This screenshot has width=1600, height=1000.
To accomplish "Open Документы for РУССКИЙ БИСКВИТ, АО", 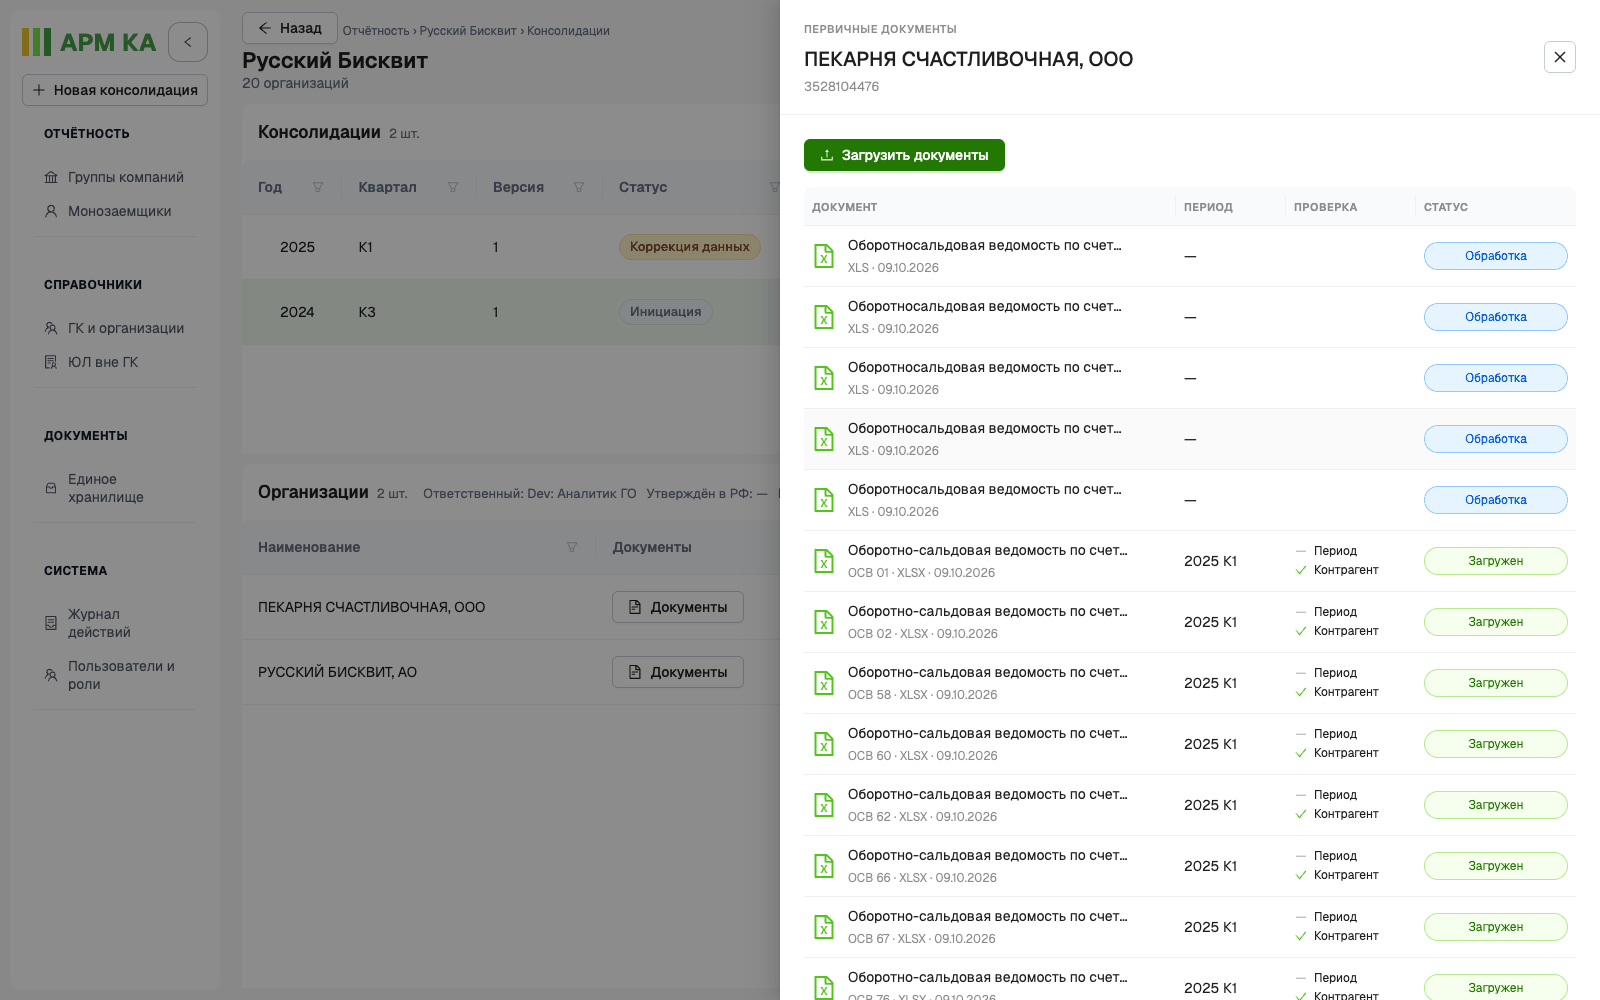I will coord(678,672).
